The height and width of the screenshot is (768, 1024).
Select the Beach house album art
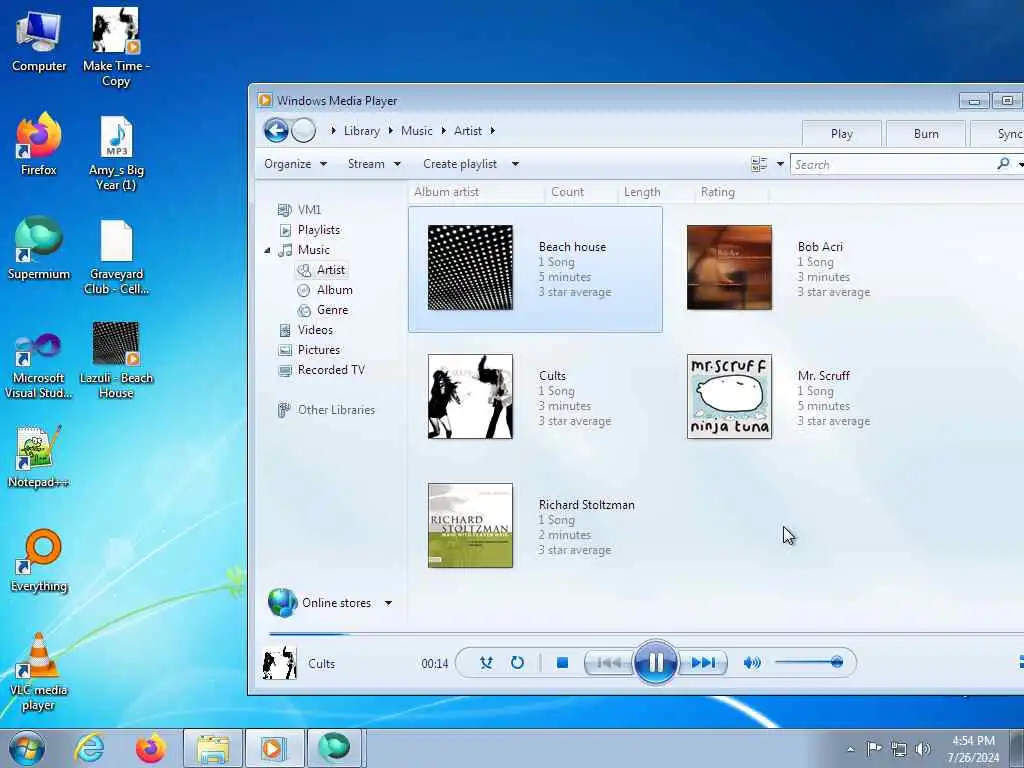[470, 268]
